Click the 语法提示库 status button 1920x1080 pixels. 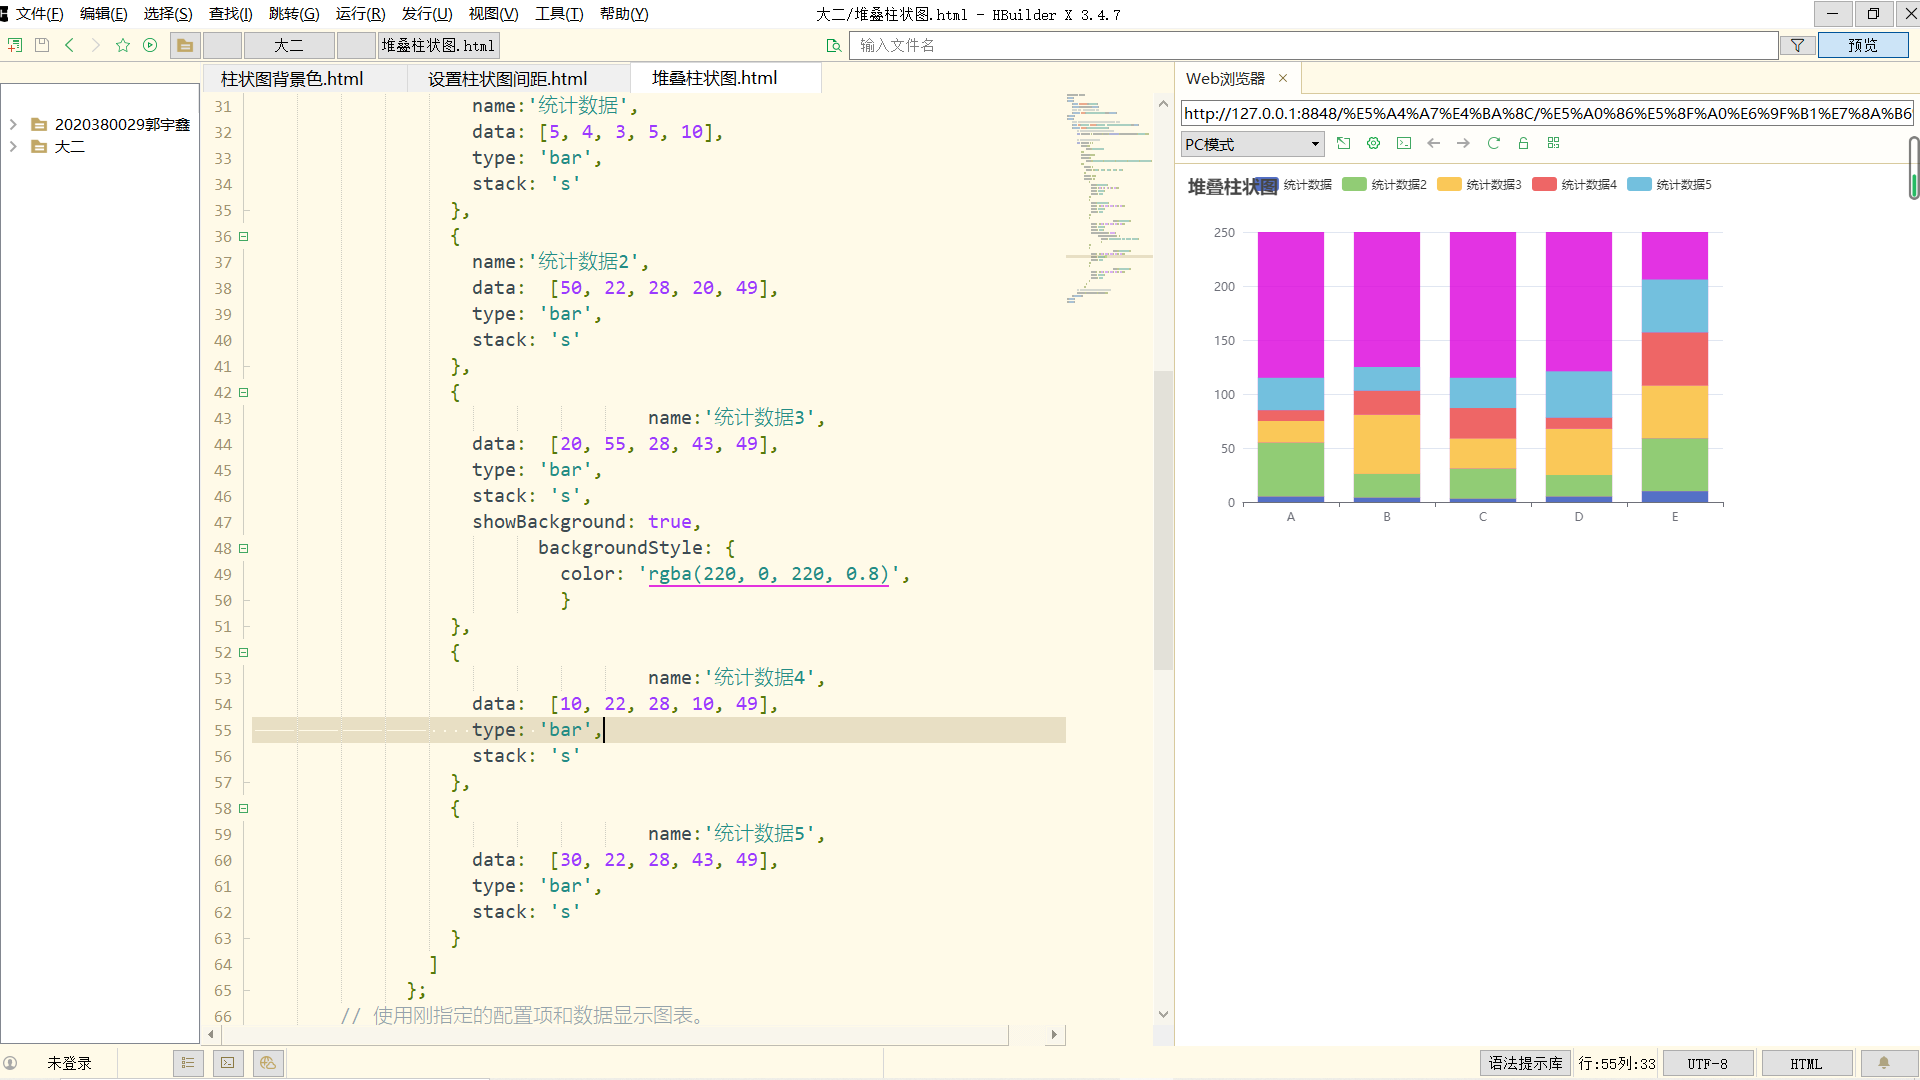click(x=1525, y=1063)
